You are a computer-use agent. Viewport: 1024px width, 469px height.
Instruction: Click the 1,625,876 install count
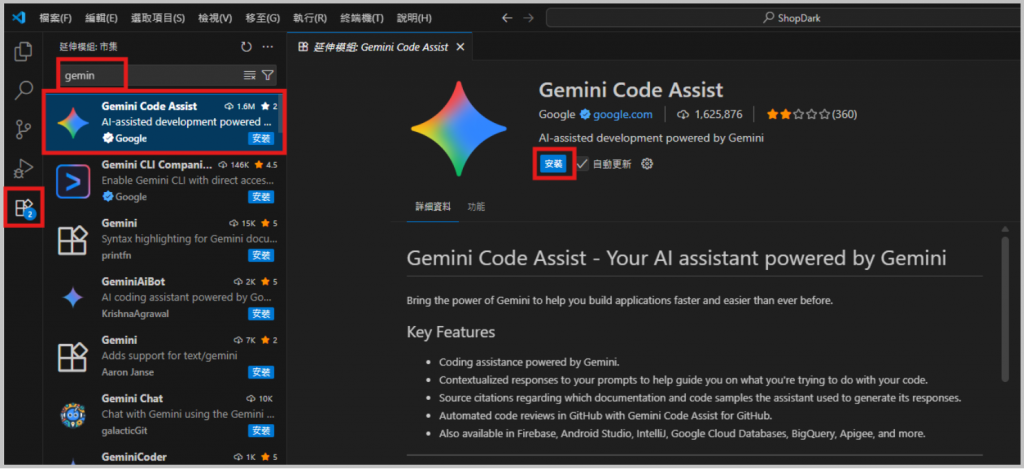click(x=709, y=114)
